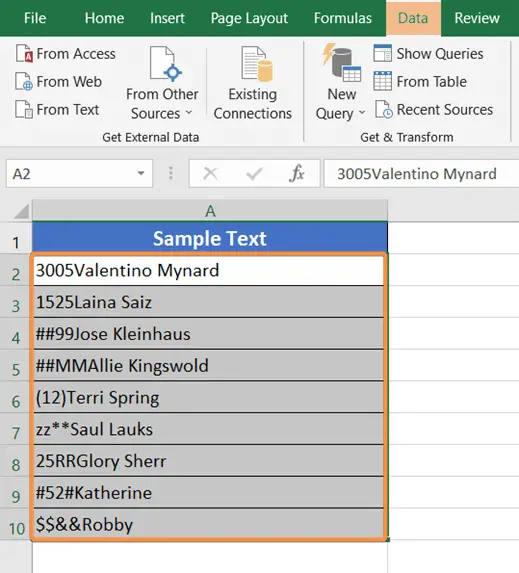This screenshot has height=573, width=519.
Task: Click the From Table icon
Action: pos(383,81)
